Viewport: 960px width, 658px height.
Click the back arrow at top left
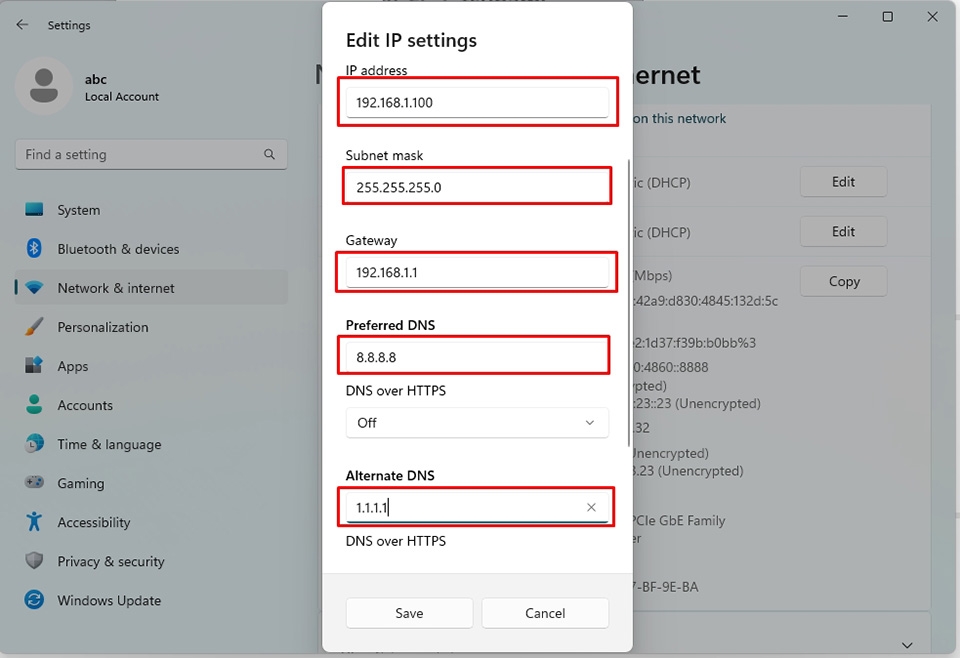click(20, 24)
